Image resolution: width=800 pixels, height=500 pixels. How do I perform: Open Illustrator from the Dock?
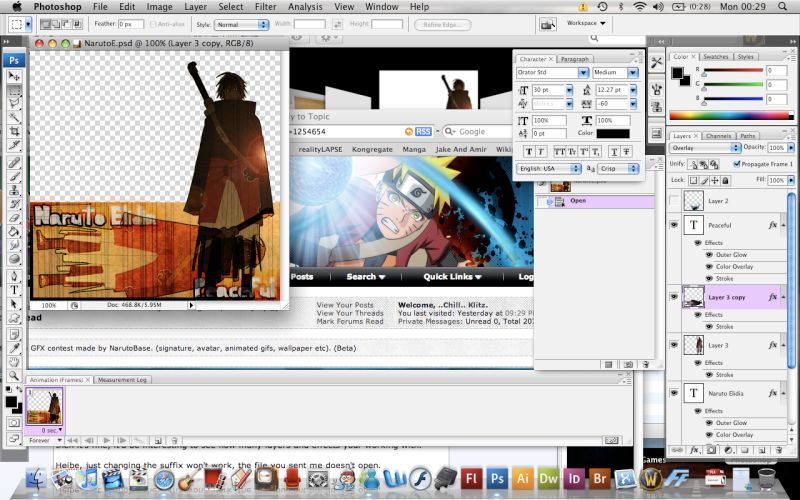tap(522, 479)
